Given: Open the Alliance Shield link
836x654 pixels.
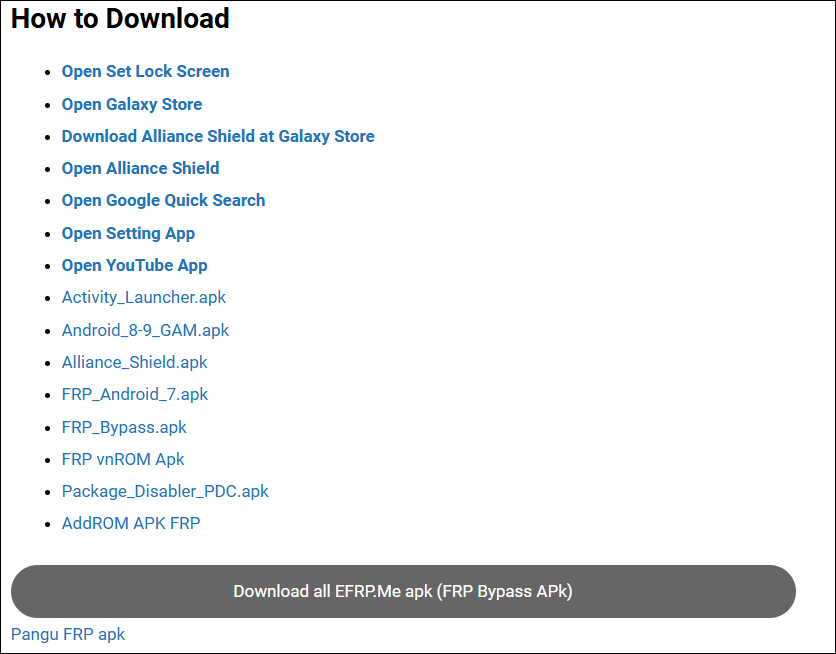Looking at the screenshot, I should 140,168.
